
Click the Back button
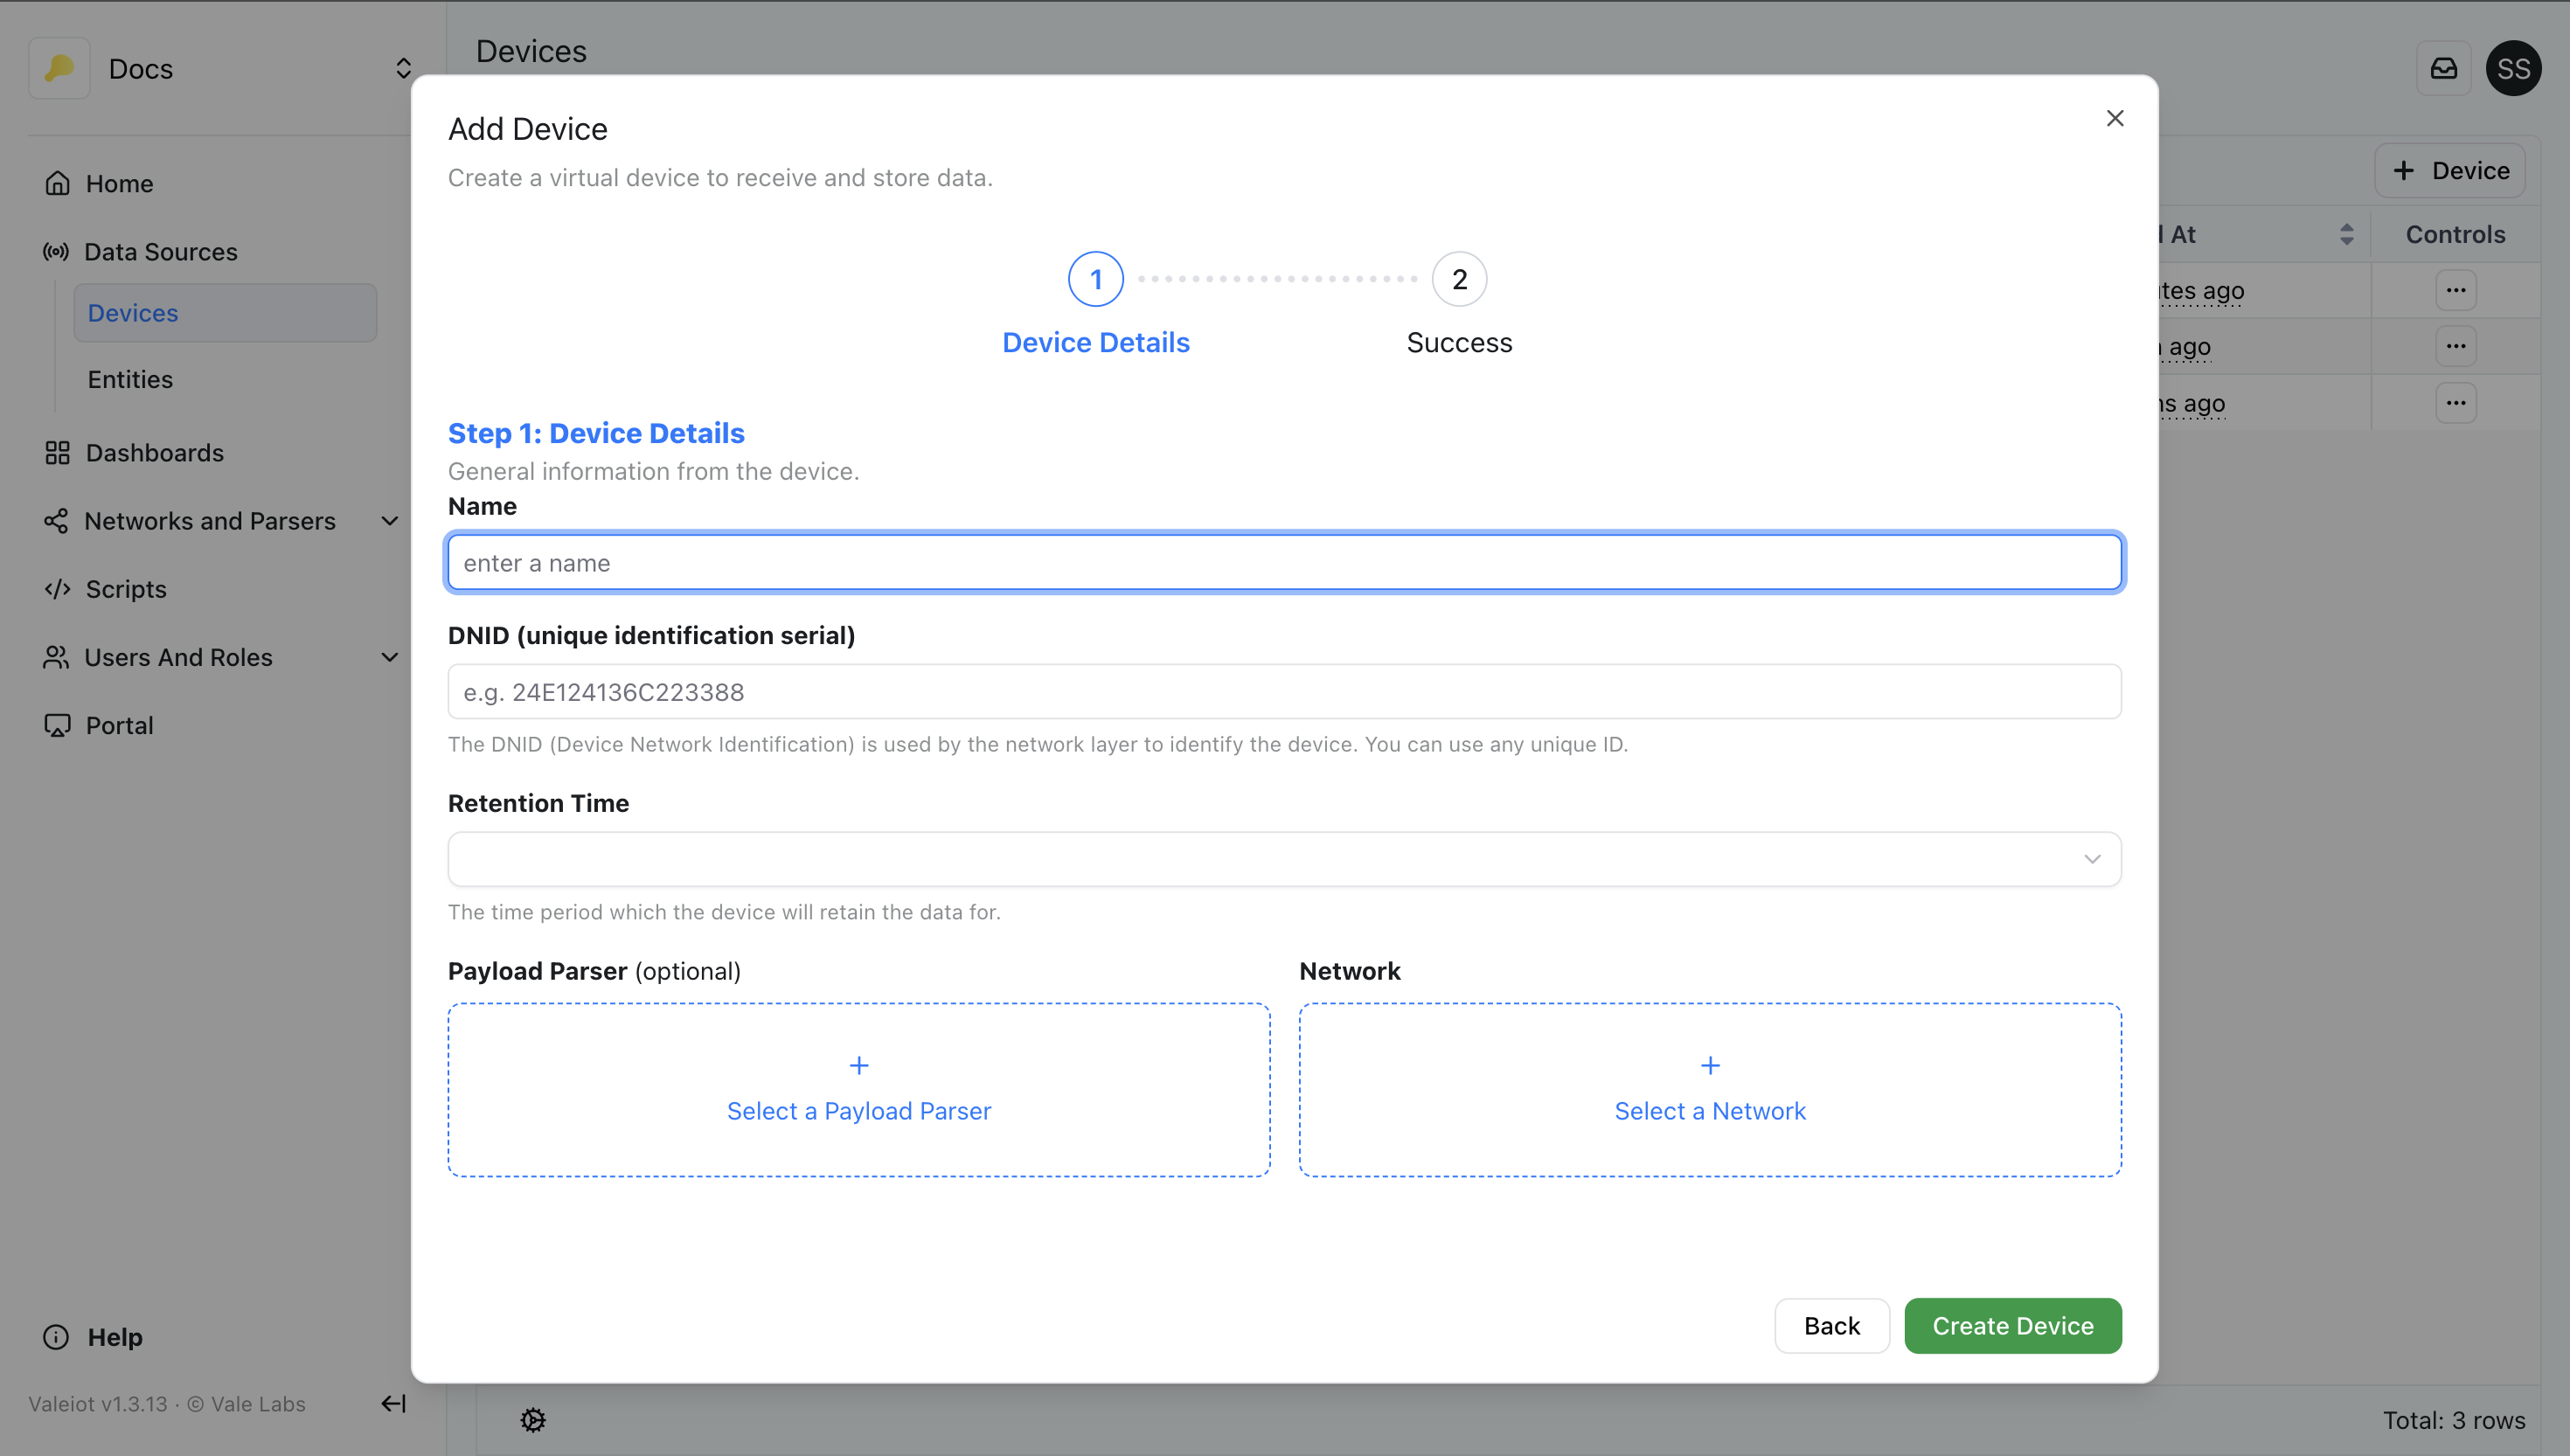click(x=1831, y=1325)
